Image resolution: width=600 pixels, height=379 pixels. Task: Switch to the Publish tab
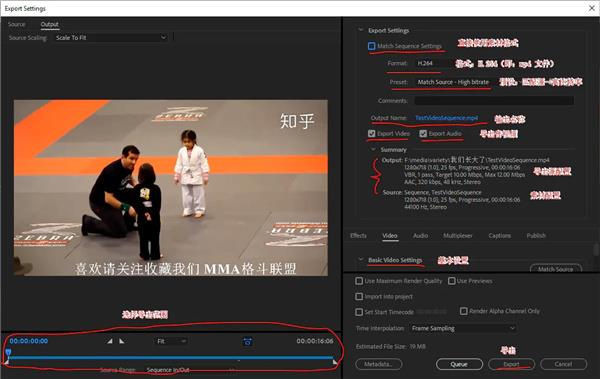(x=536, y=235)
